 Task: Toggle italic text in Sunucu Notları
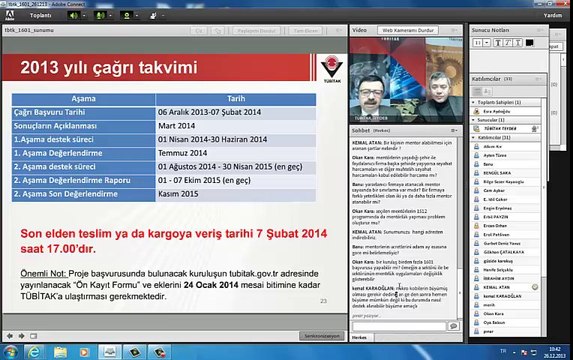tap(508, 43)
